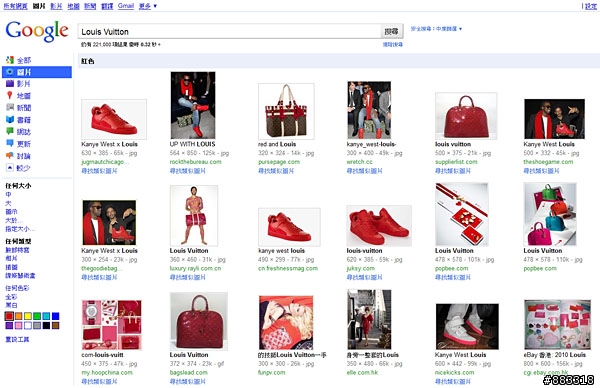Open the 網誌 (Blogs) sidebar filter
The image size is (600, 388).
[x=23, y=132]
